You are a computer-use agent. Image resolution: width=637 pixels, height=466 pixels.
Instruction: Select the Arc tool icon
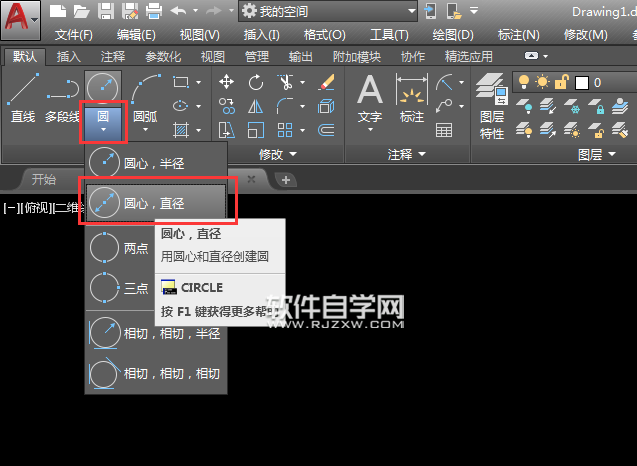coord(146,89)
